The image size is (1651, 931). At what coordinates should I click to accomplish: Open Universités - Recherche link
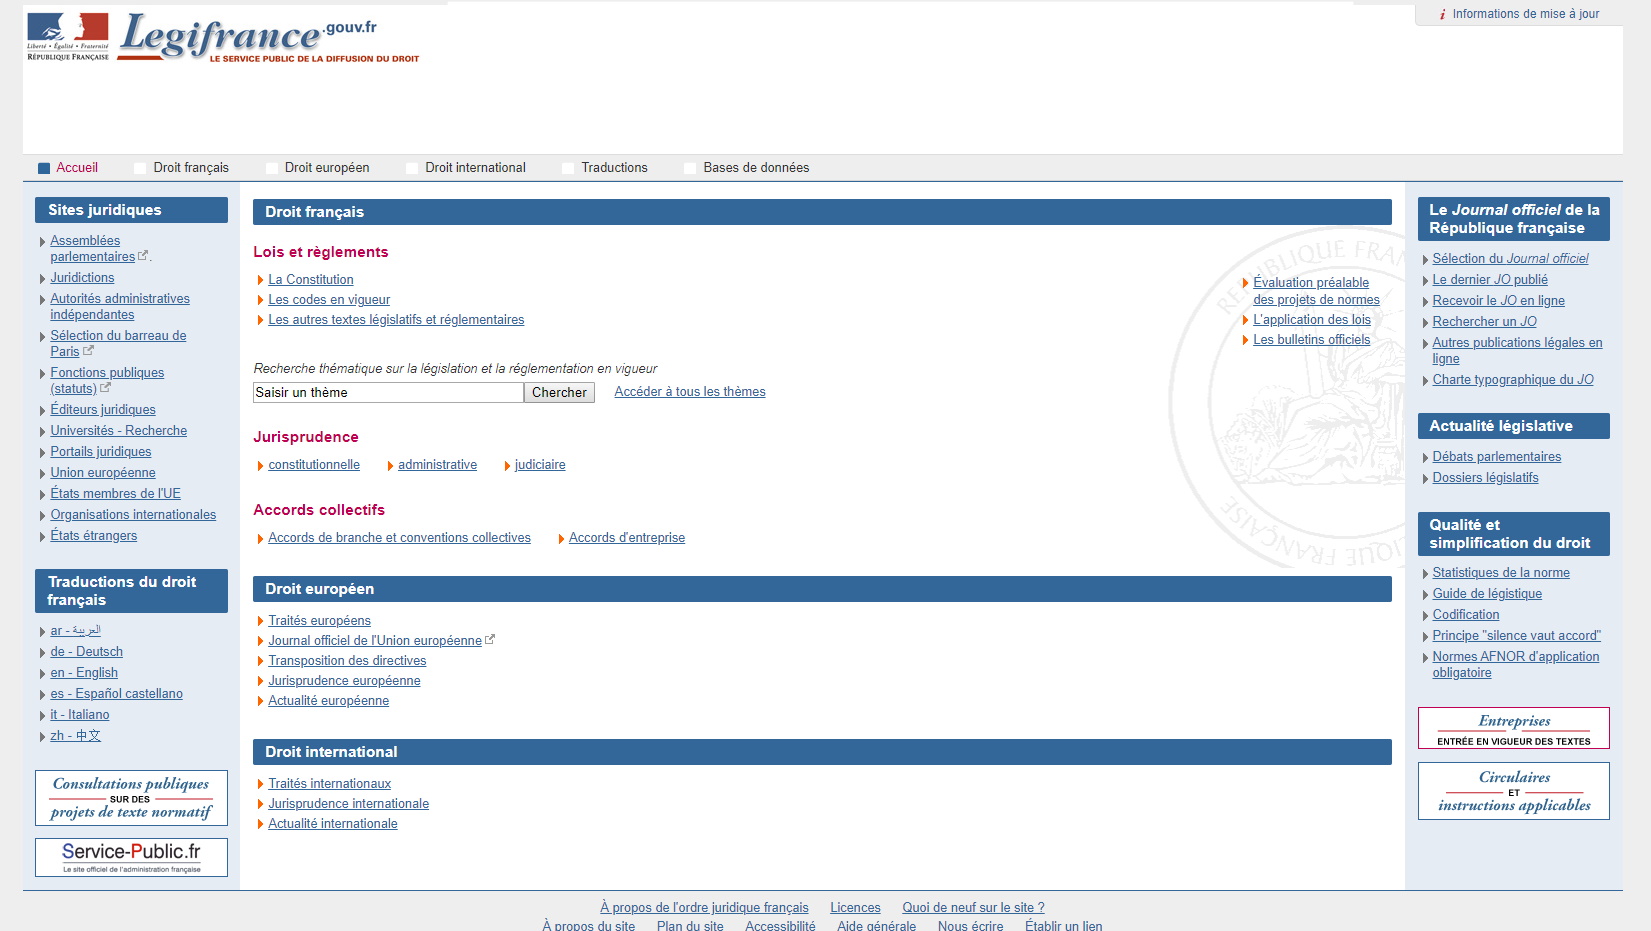[x=118, y=431]
